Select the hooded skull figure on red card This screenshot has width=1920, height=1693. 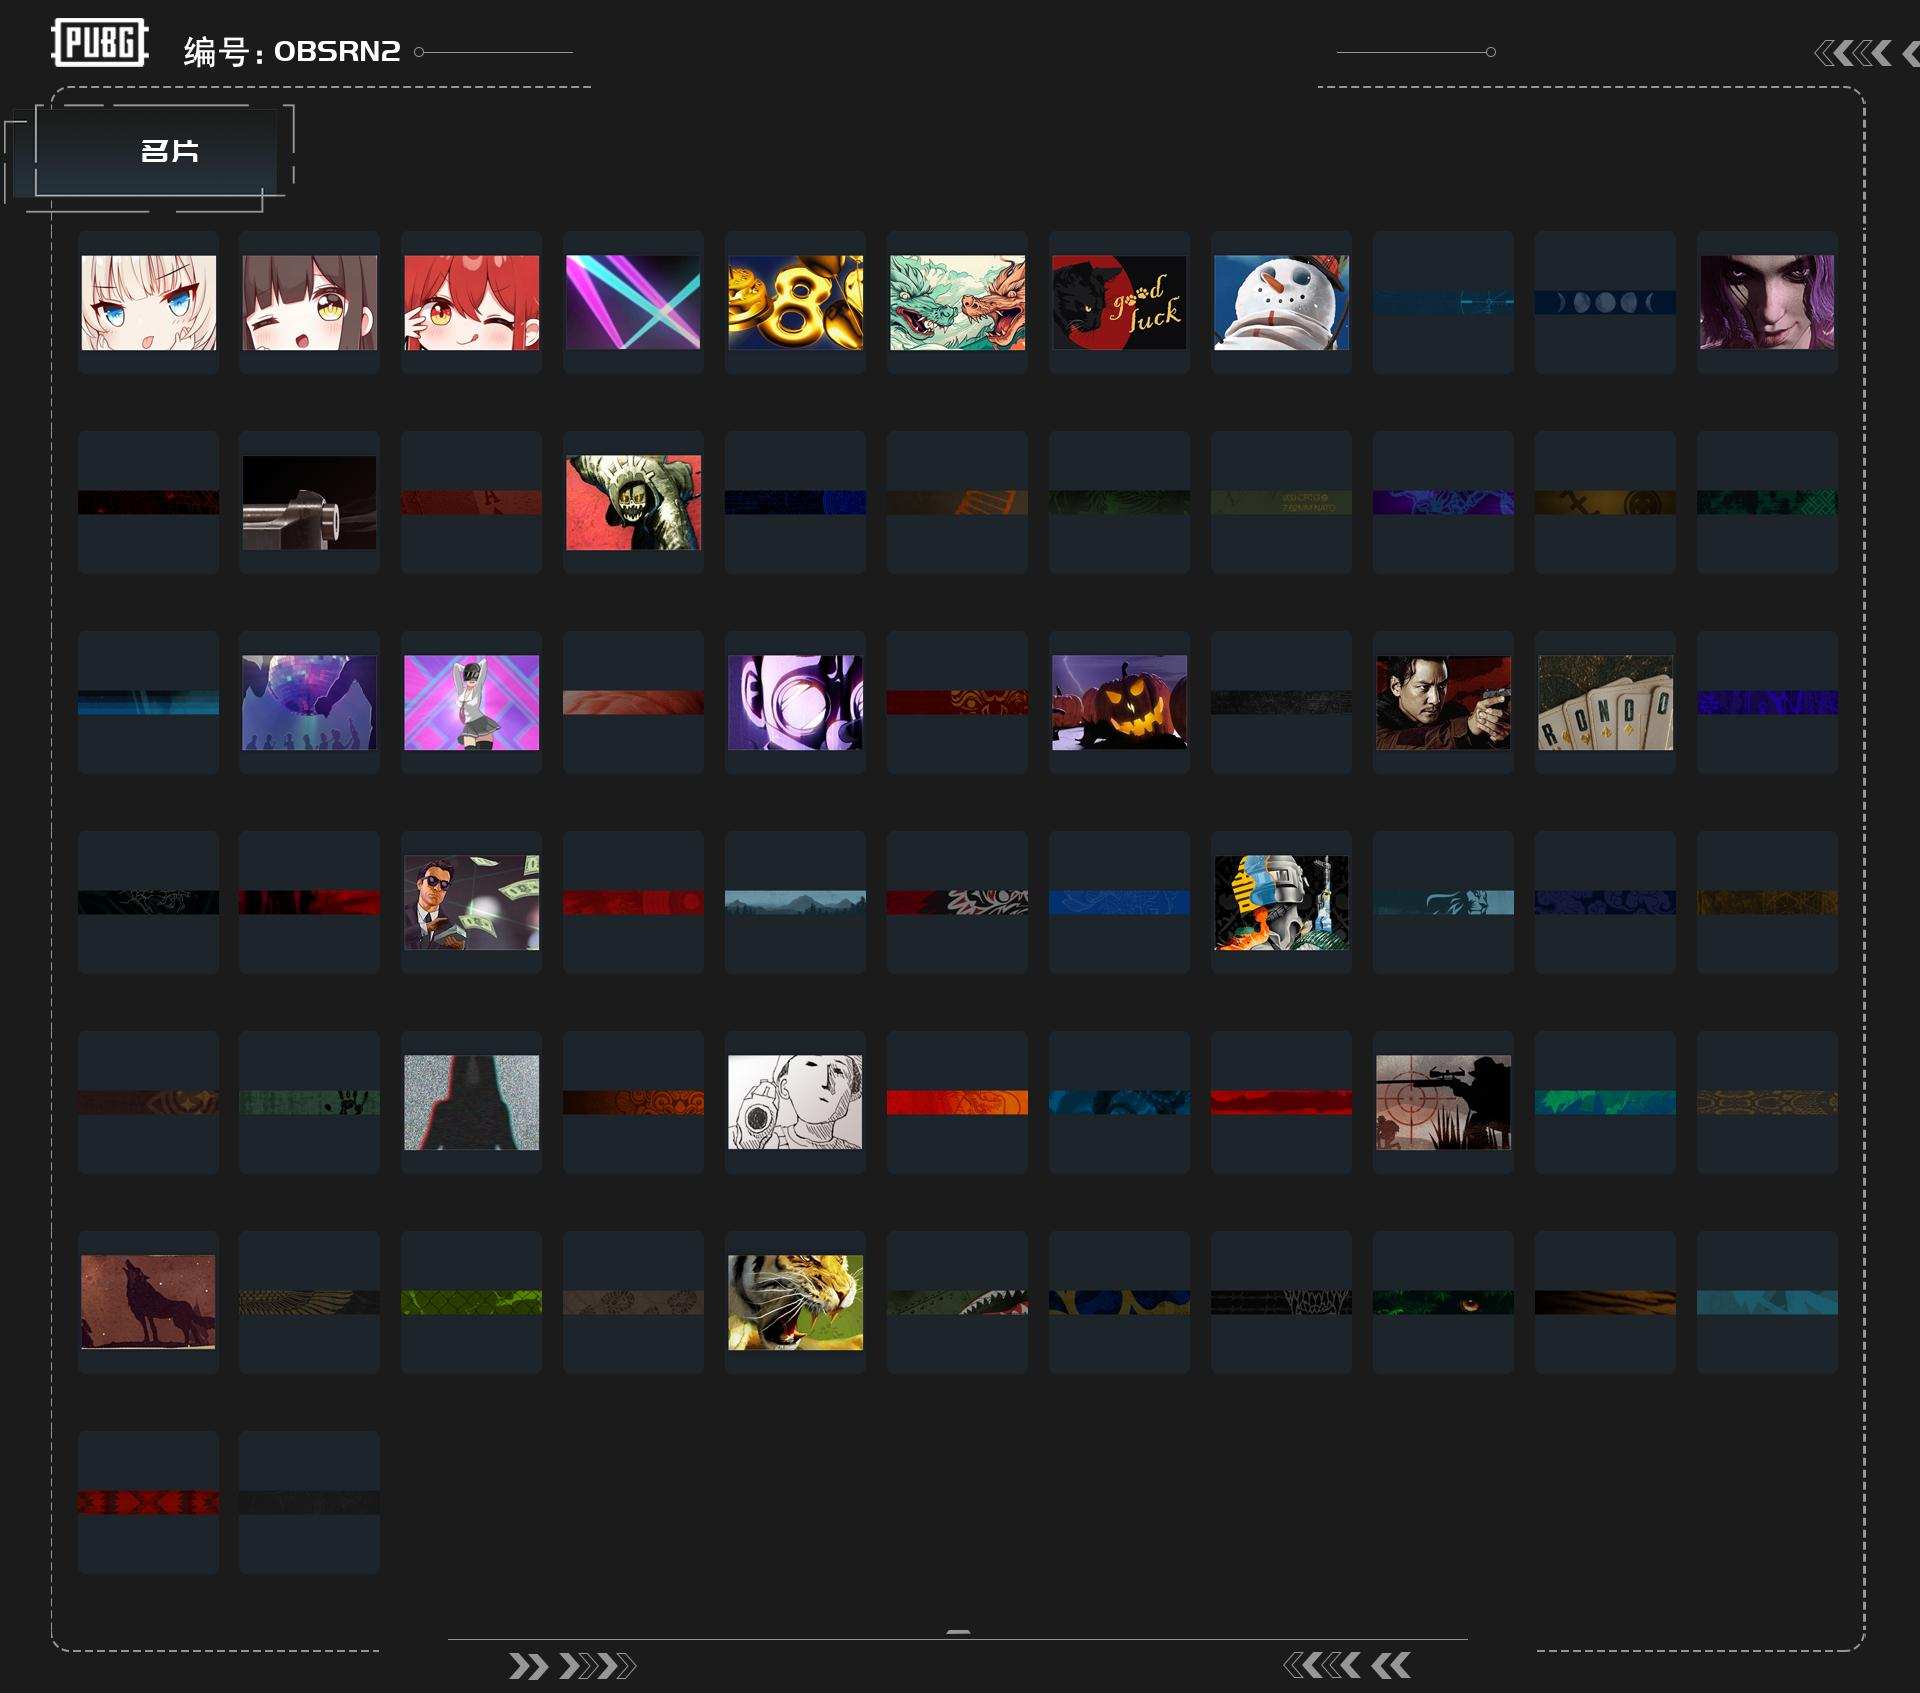pyautogui.click(x=634, y=502)
